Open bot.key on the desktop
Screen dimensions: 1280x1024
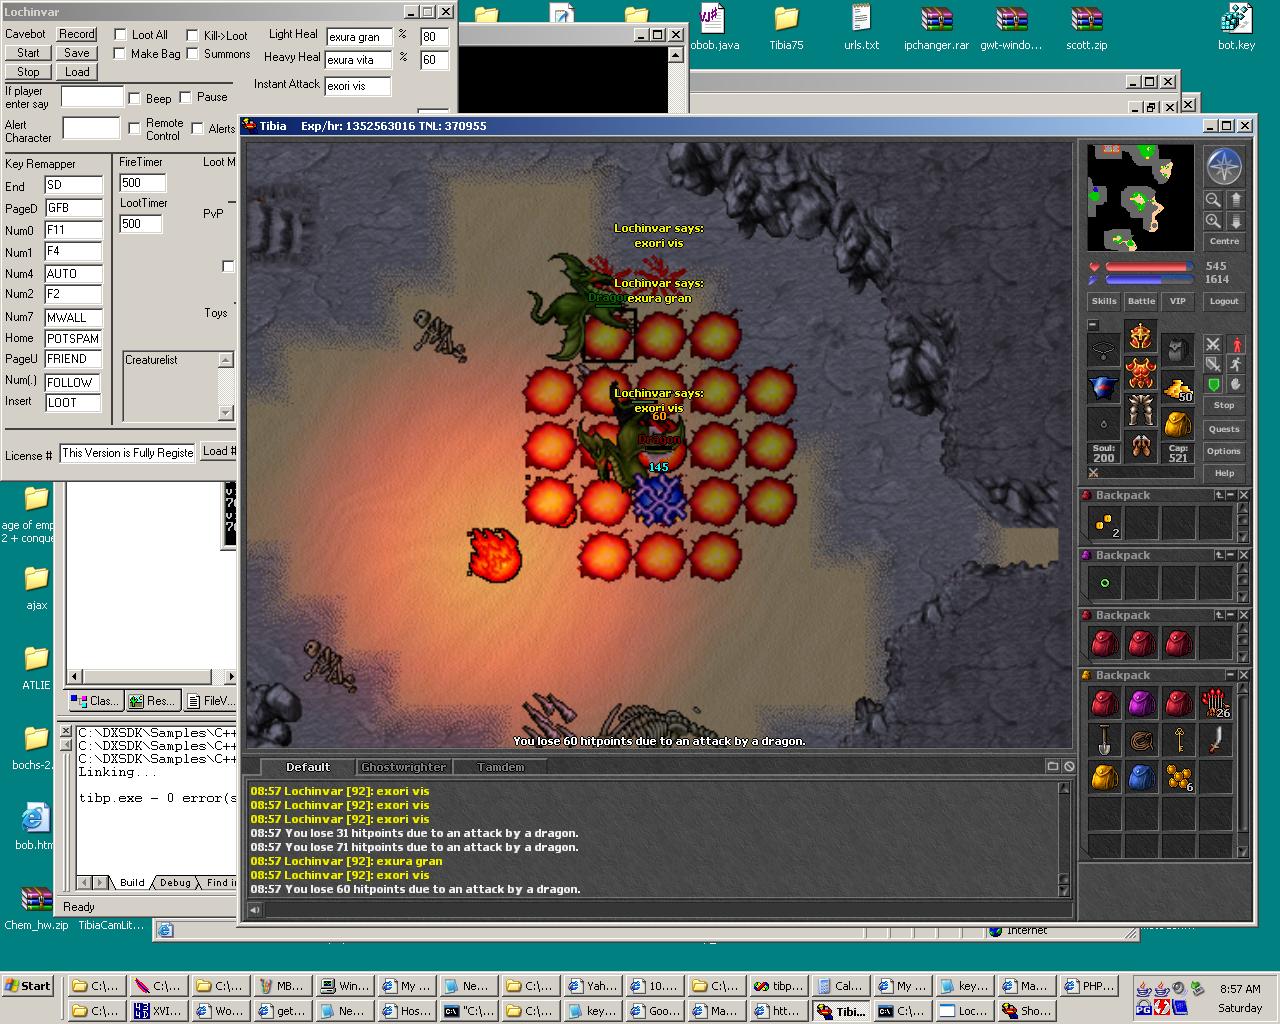pyautogui.click(x=1236, y=27)
